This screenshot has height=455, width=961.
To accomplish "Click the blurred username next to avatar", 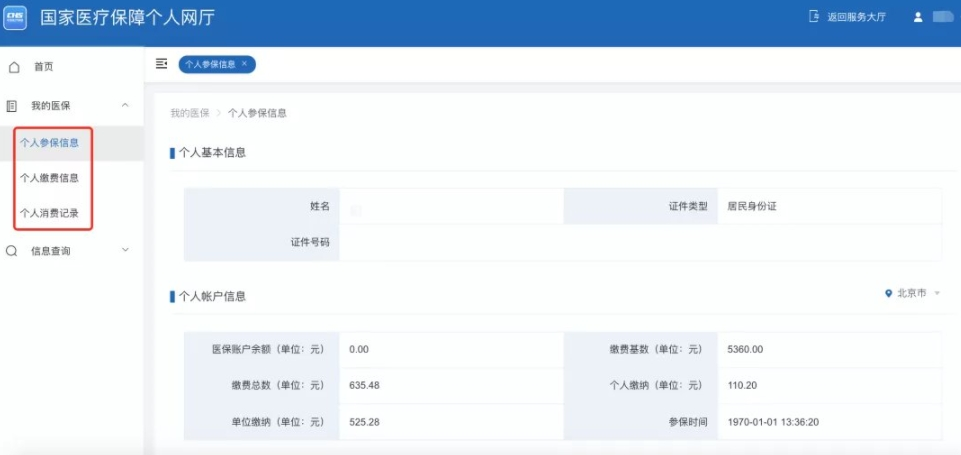I will click(943, 17).
